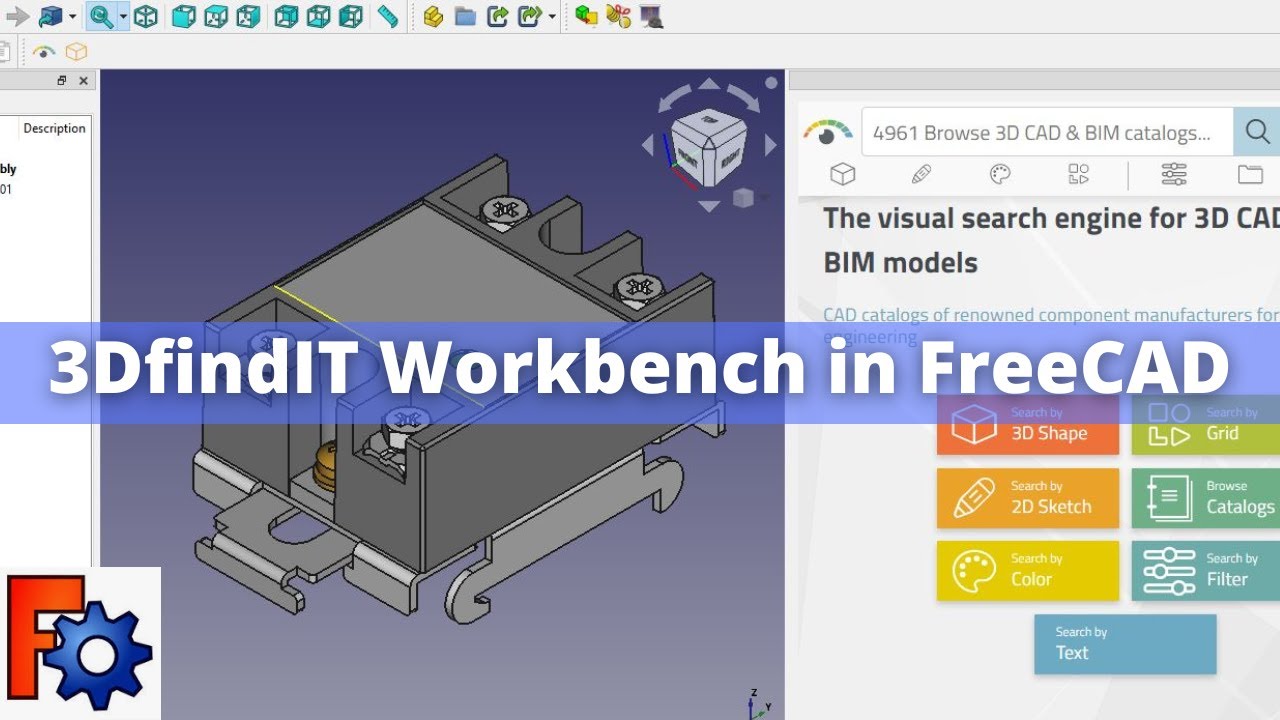Click the green-arrow link actions icon
Screen dimensions: 1280x720
pos(530,16)
